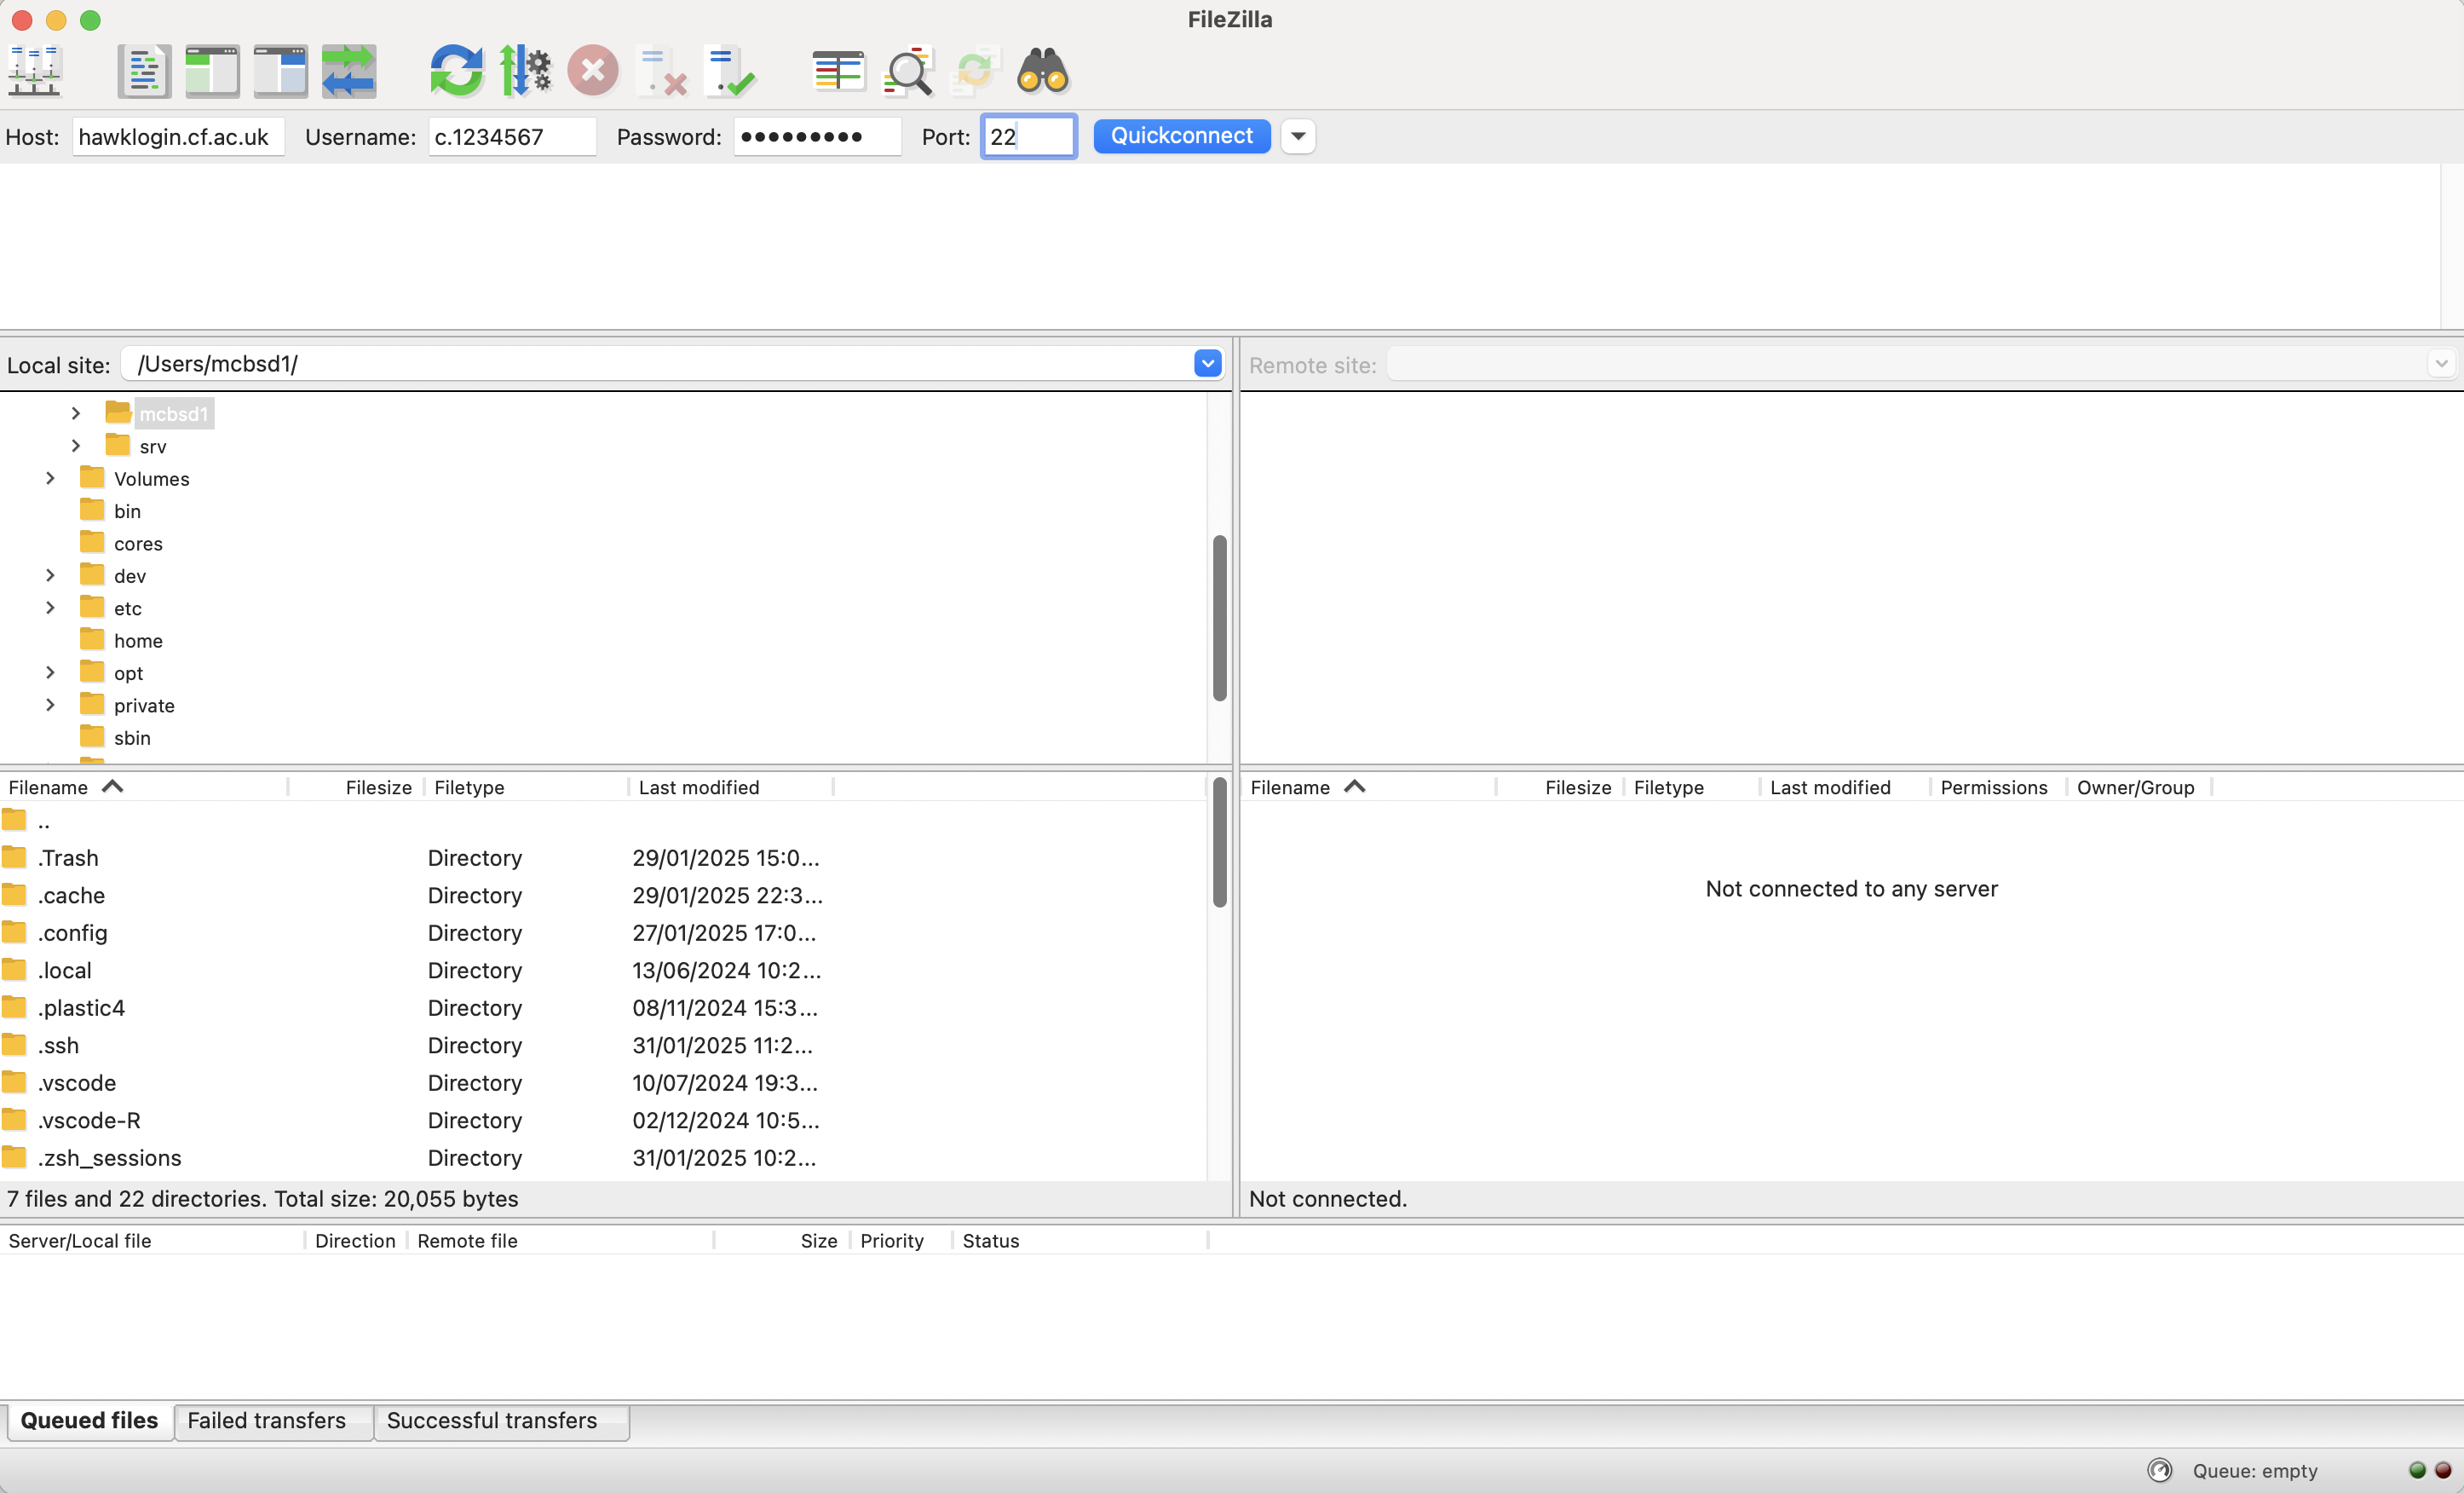Select the parent directory '..' entry
This screenshot has height=1493, width=2464.
[x=602, y=821]
